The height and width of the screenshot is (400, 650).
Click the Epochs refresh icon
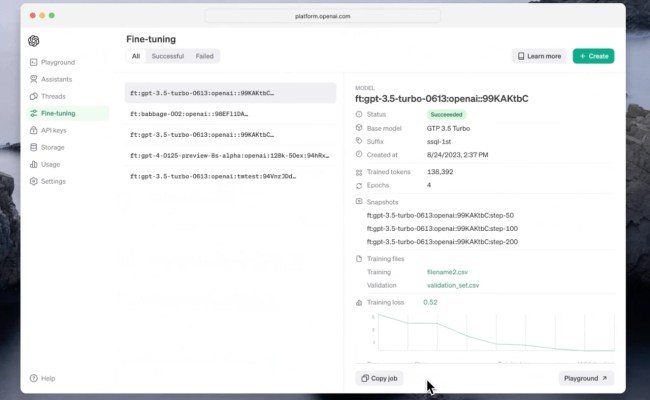[x=359, y=186]
